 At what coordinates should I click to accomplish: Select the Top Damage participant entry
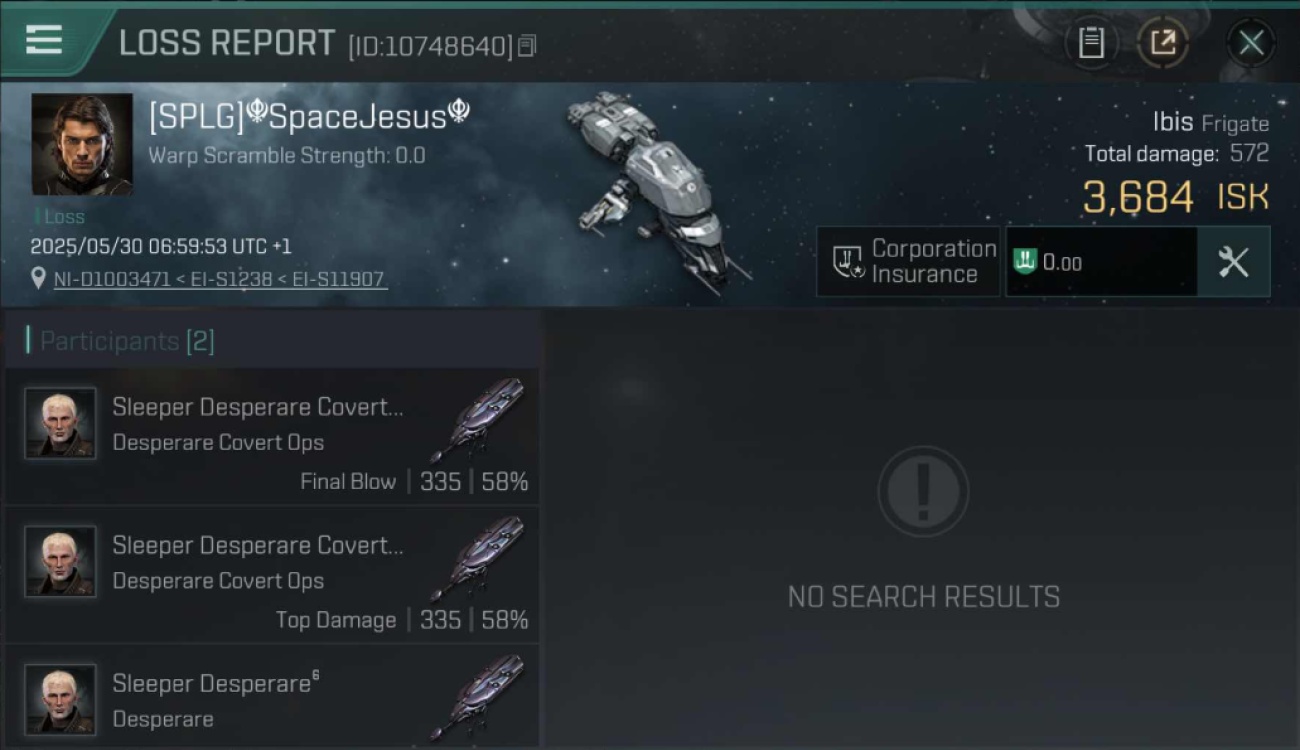[272, 574]
